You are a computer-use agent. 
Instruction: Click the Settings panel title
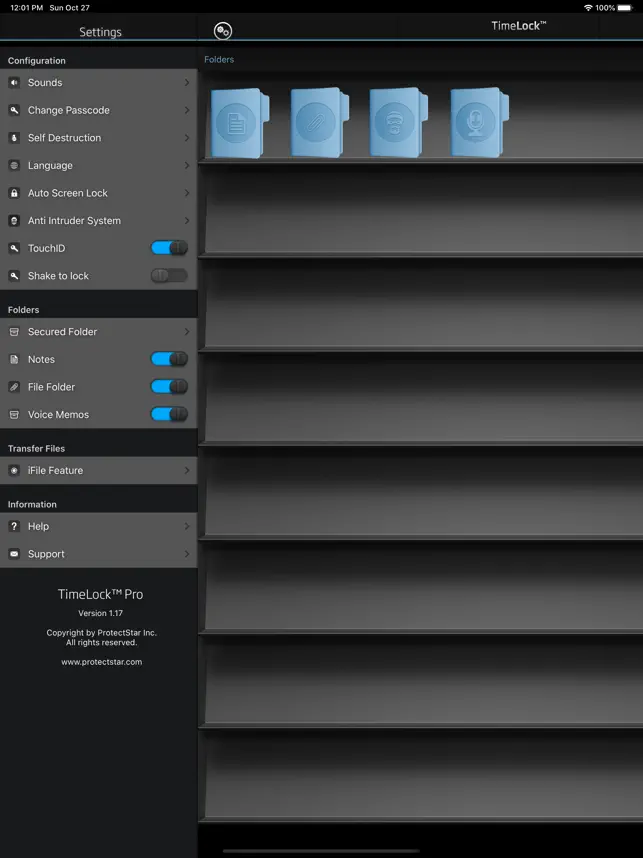pos(100,32)
